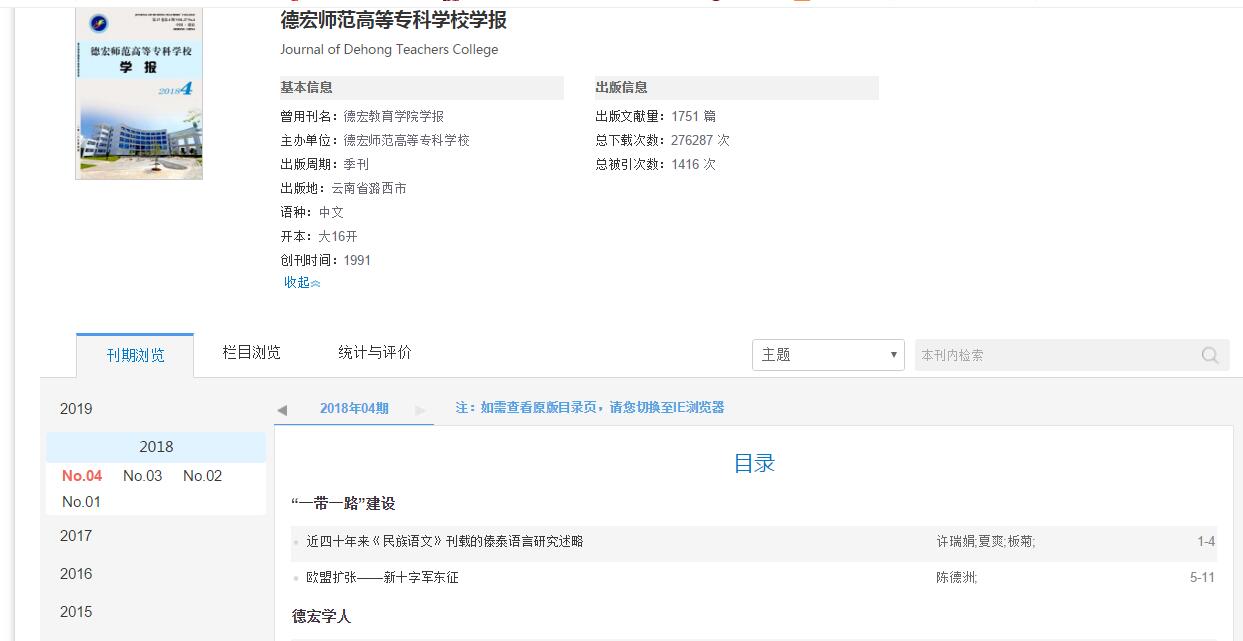
Task: Go to next issue arrow
Action: 420,410
